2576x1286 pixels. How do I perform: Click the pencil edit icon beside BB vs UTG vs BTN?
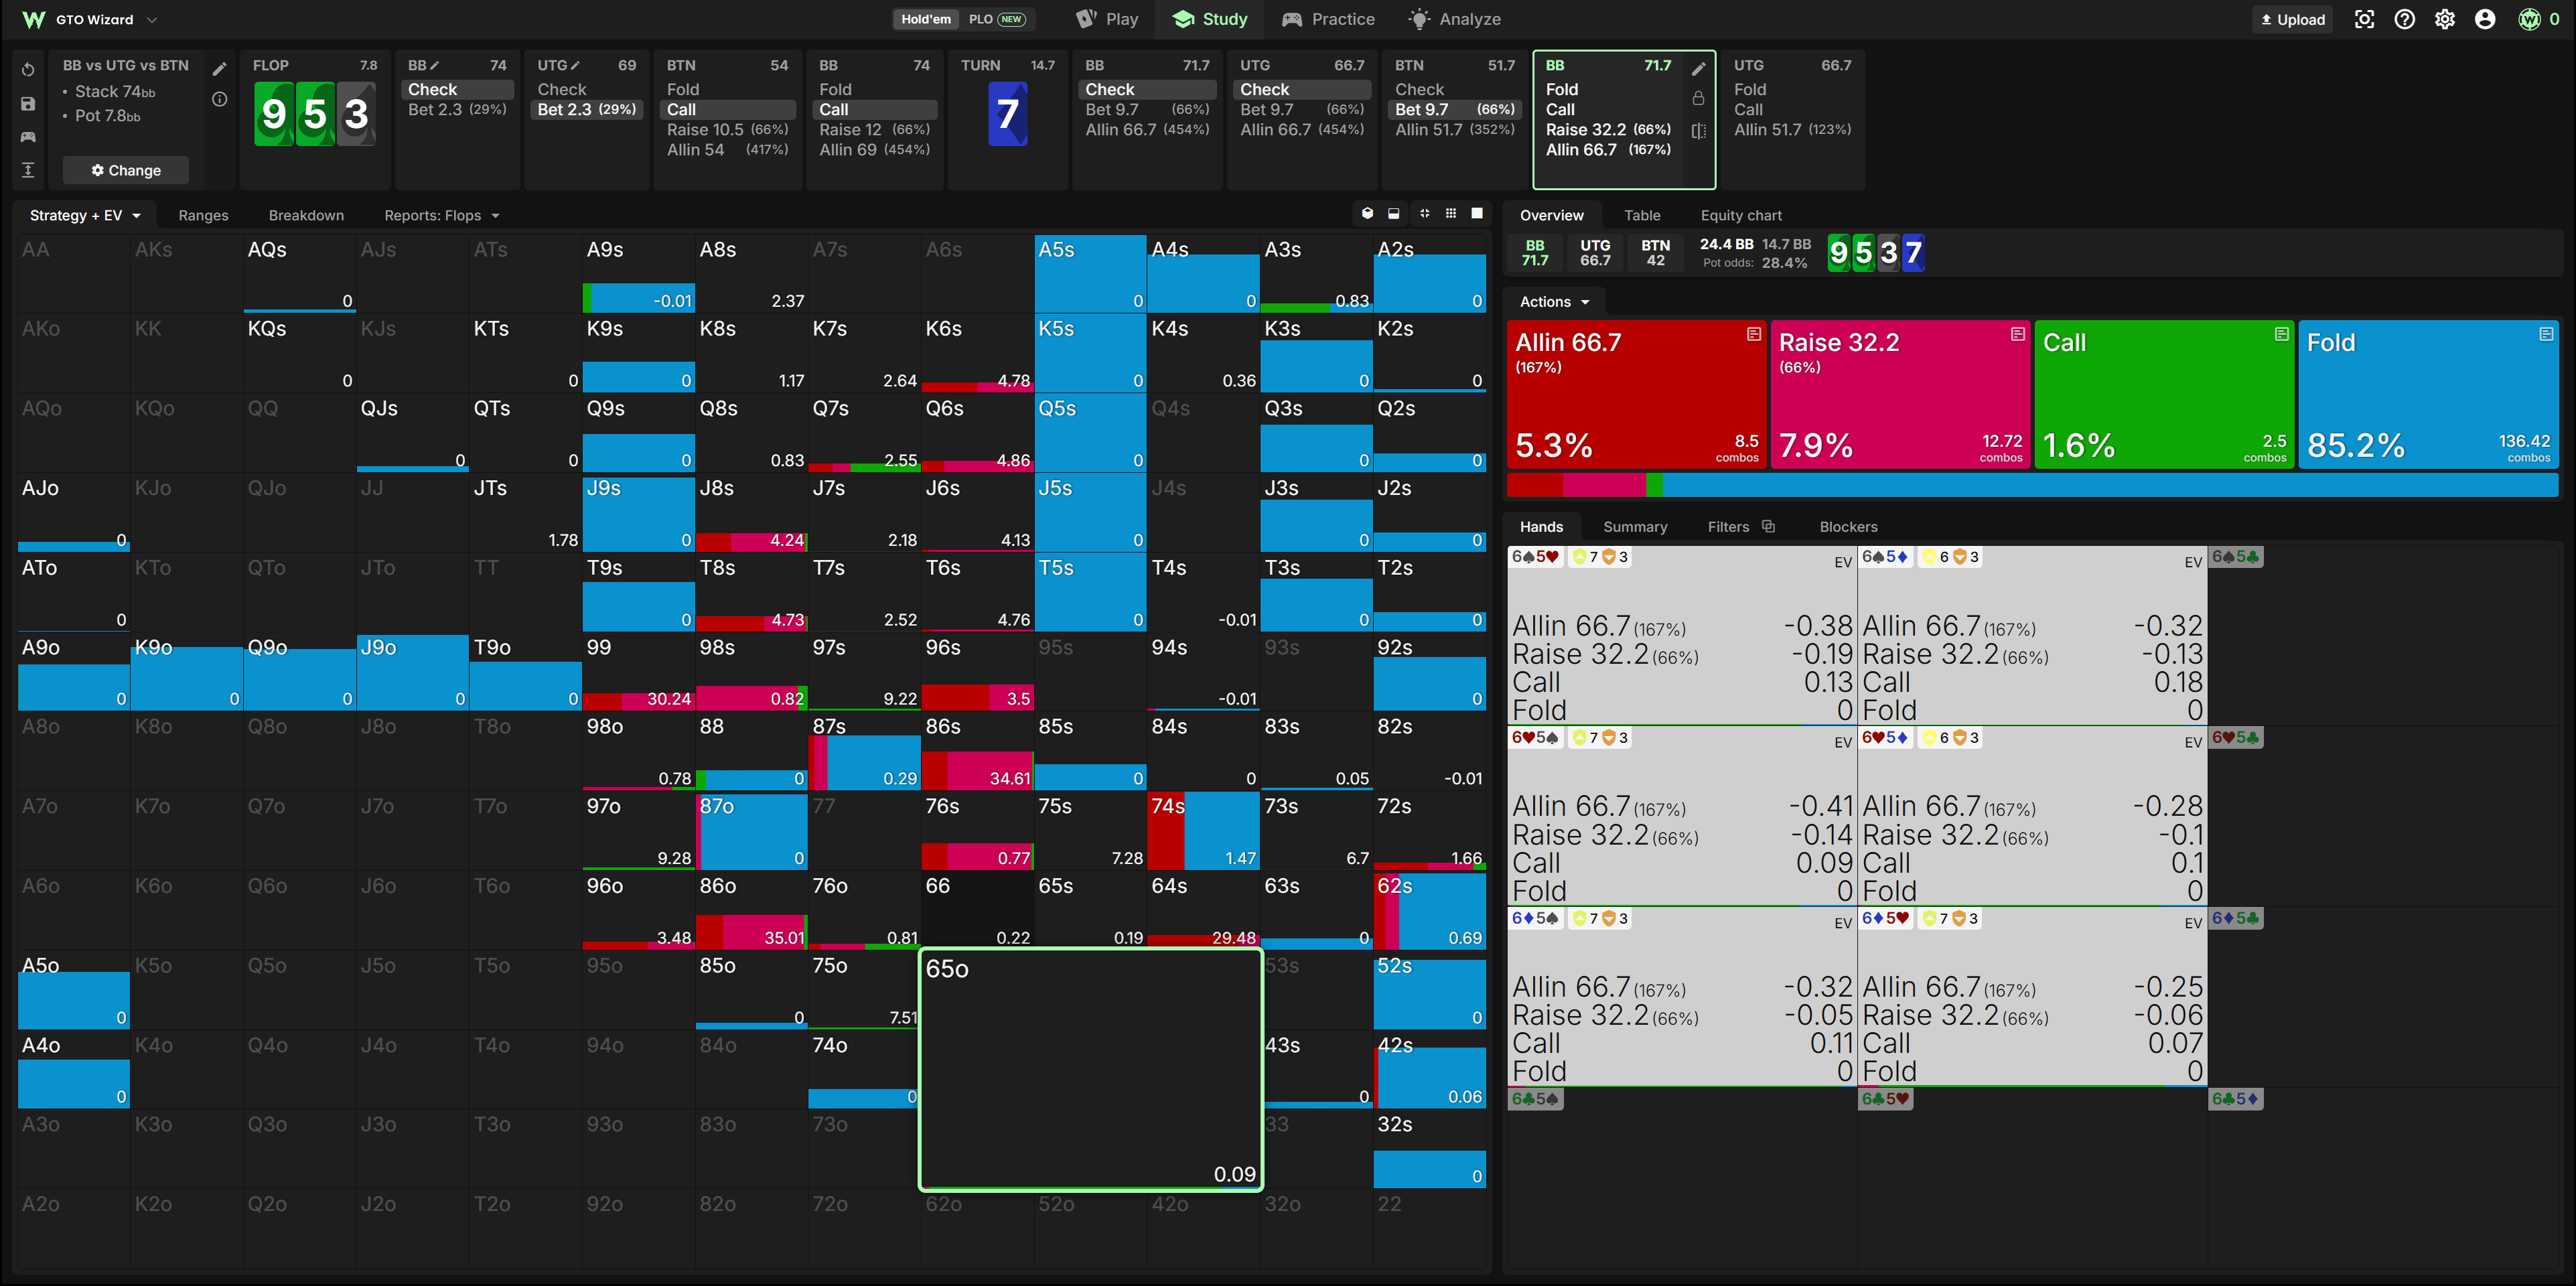[220, 69]
